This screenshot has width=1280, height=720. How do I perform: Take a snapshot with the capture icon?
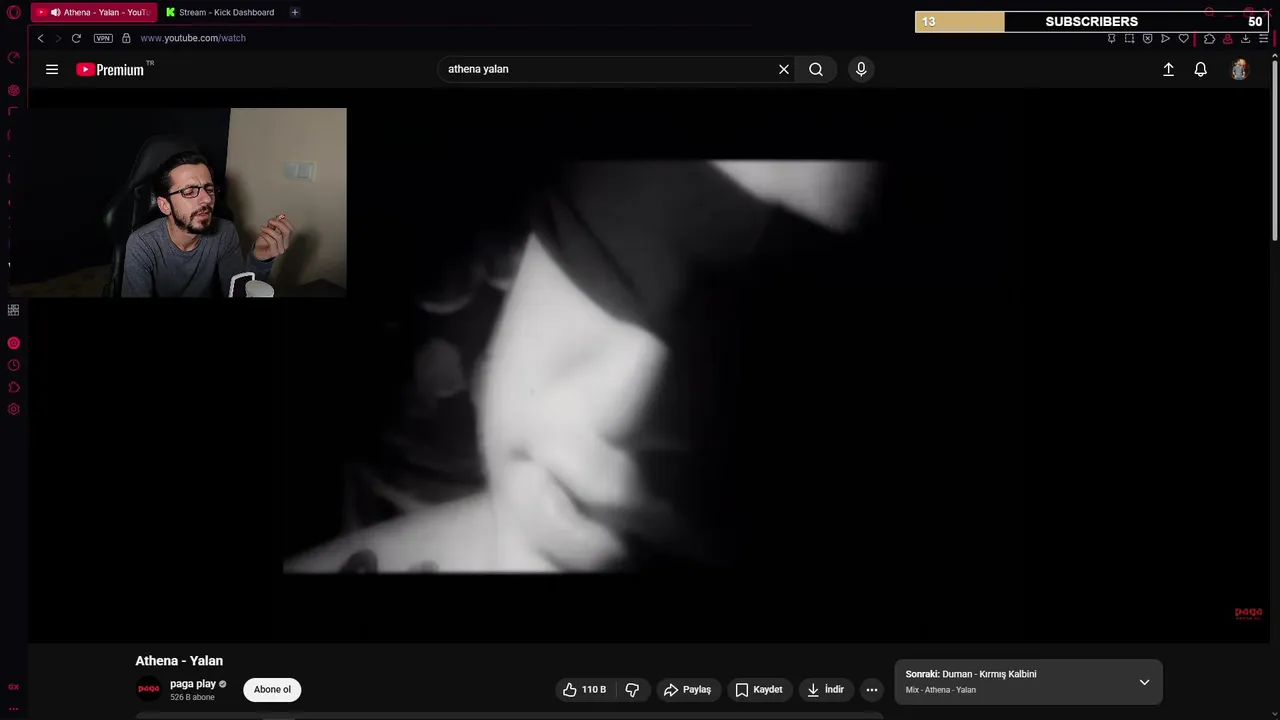tap(1129, 38)
